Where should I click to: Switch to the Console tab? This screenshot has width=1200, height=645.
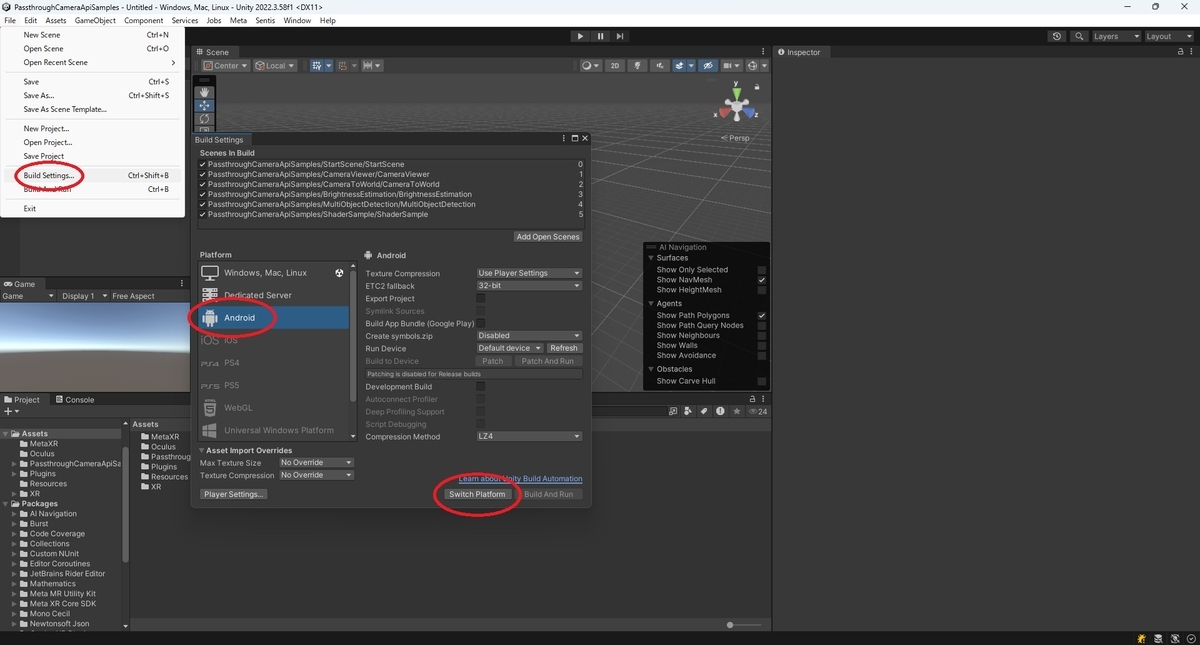tap(75, 399)
